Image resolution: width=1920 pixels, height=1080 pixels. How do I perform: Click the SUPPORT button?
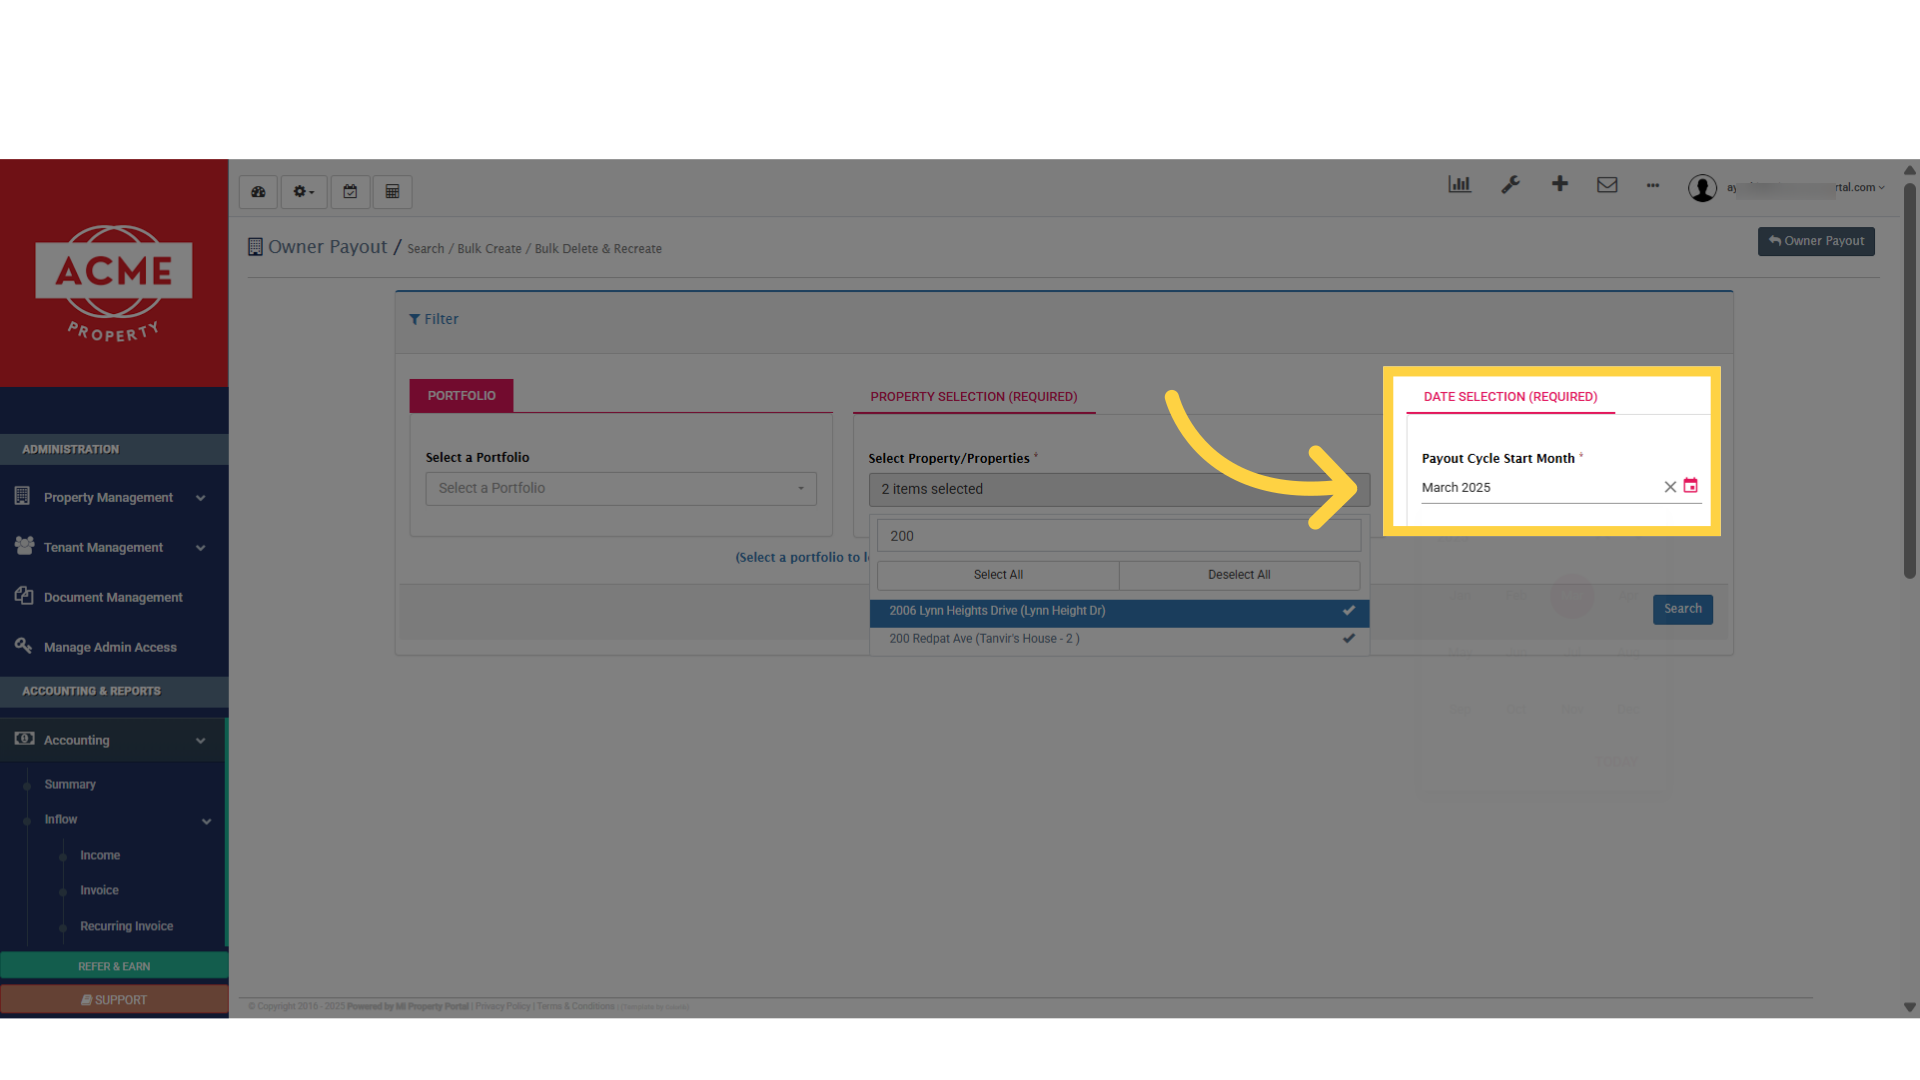pyautogui.click(x=114, y=1000)
